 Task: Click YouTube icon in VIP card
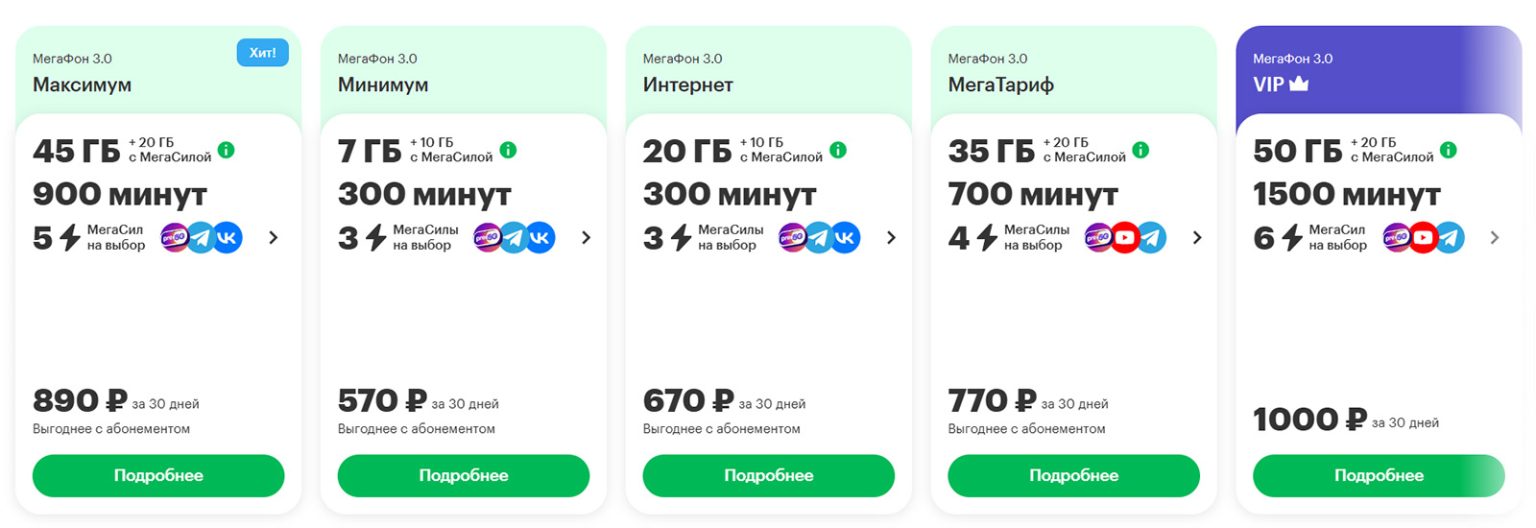click(1423, 237)
